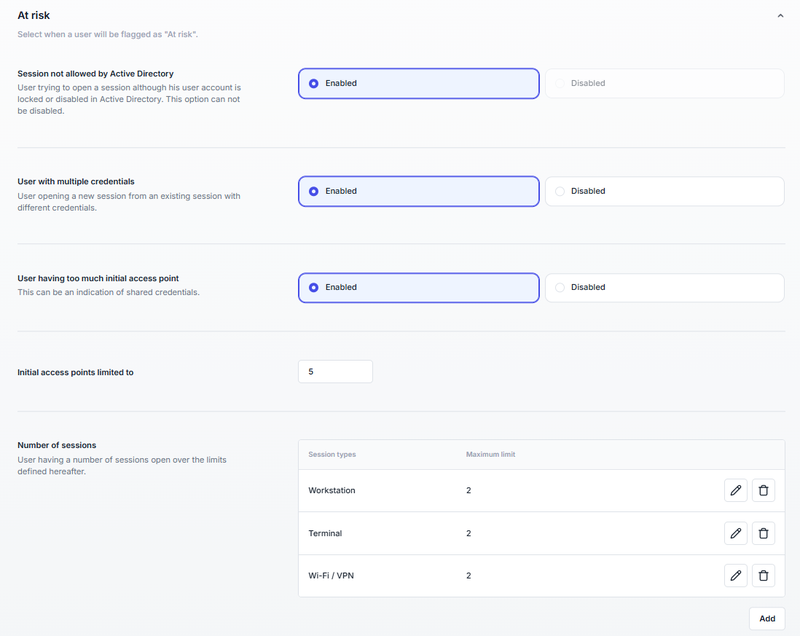Viewport: 800px width, 636px height.
Task: Delete the Wi-Fi / VPN session row
Action: pyautogui.click(x=763, y=576)
